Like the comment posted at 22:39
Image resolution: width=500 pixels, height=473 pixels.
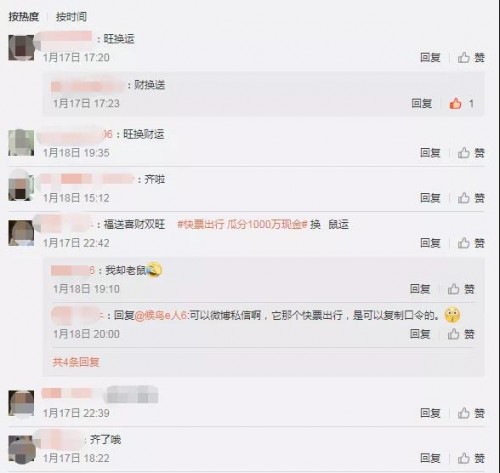tap(471, 413)
